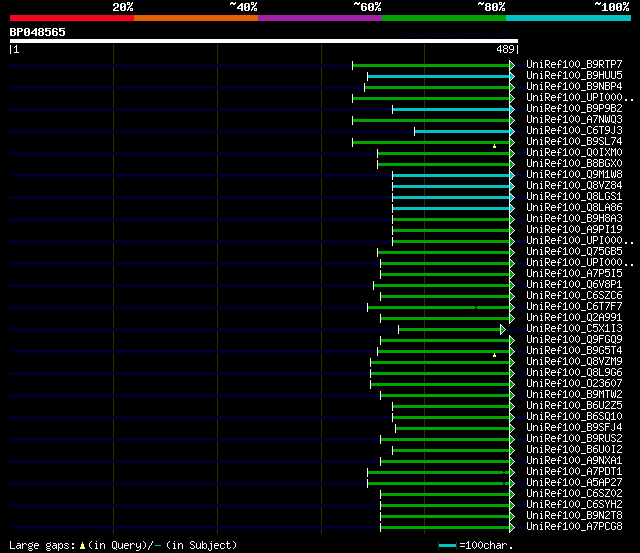640x553 pixels.
Task: Click the cyan alignment bar of UniRef100_Q8LA86
Action: pos(451,209)
